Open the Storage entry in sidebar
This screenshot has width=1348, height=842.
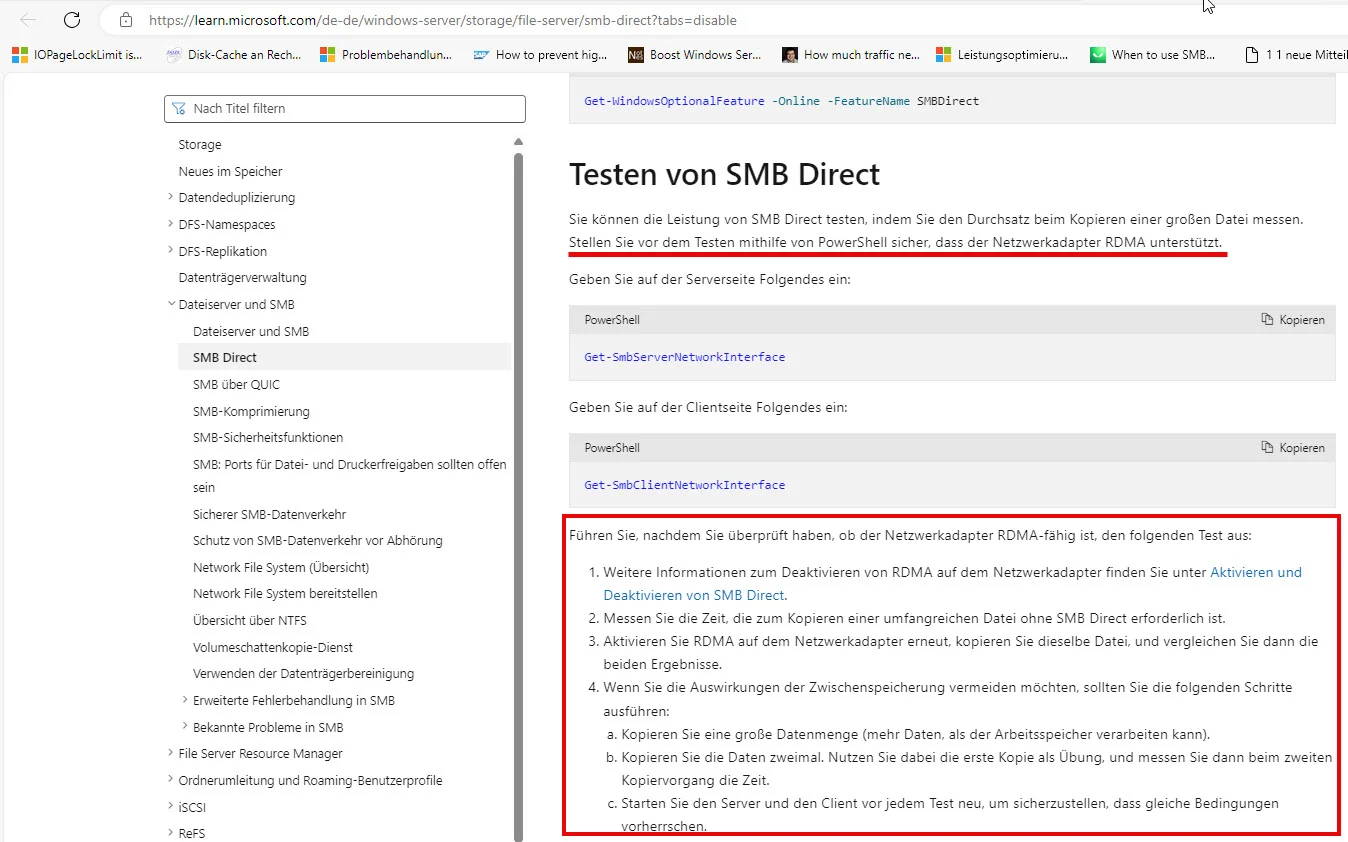pyautogui.click(x=200, y=145)
